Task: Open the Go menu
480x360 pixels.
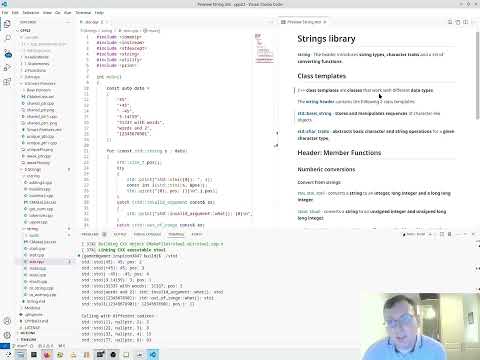Action: tap(58, 13)
